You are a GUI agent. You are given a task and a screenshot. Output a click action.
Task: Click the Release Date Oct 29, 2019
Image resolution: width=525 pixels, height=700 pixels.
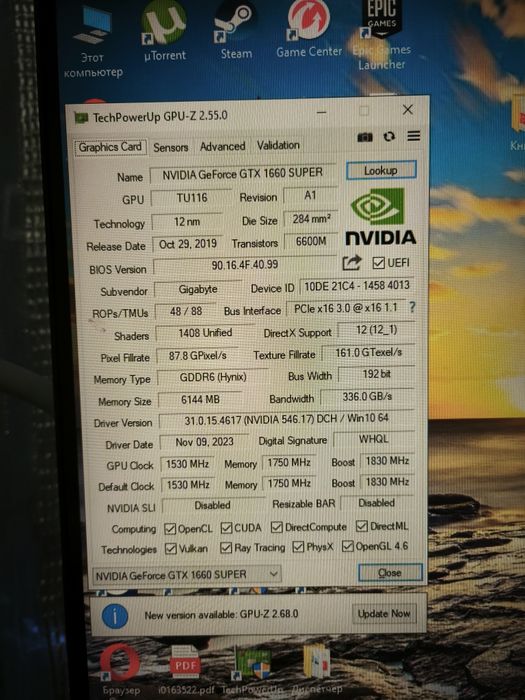click(188, 244)
